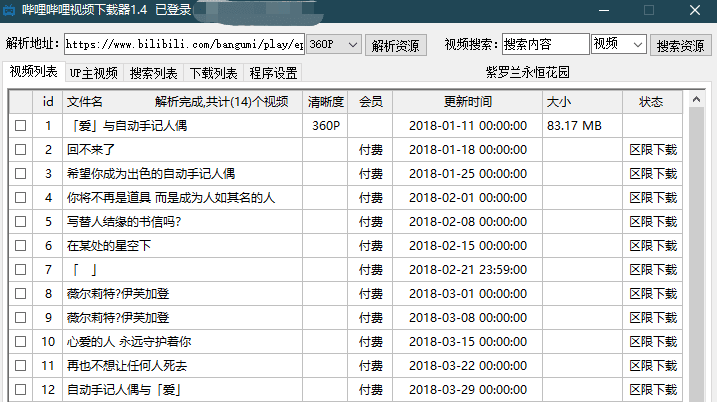This screenshot has height=402, width=717.
Task: Check the box for 再也不想让任何人死去
Action: pos(21,366)
